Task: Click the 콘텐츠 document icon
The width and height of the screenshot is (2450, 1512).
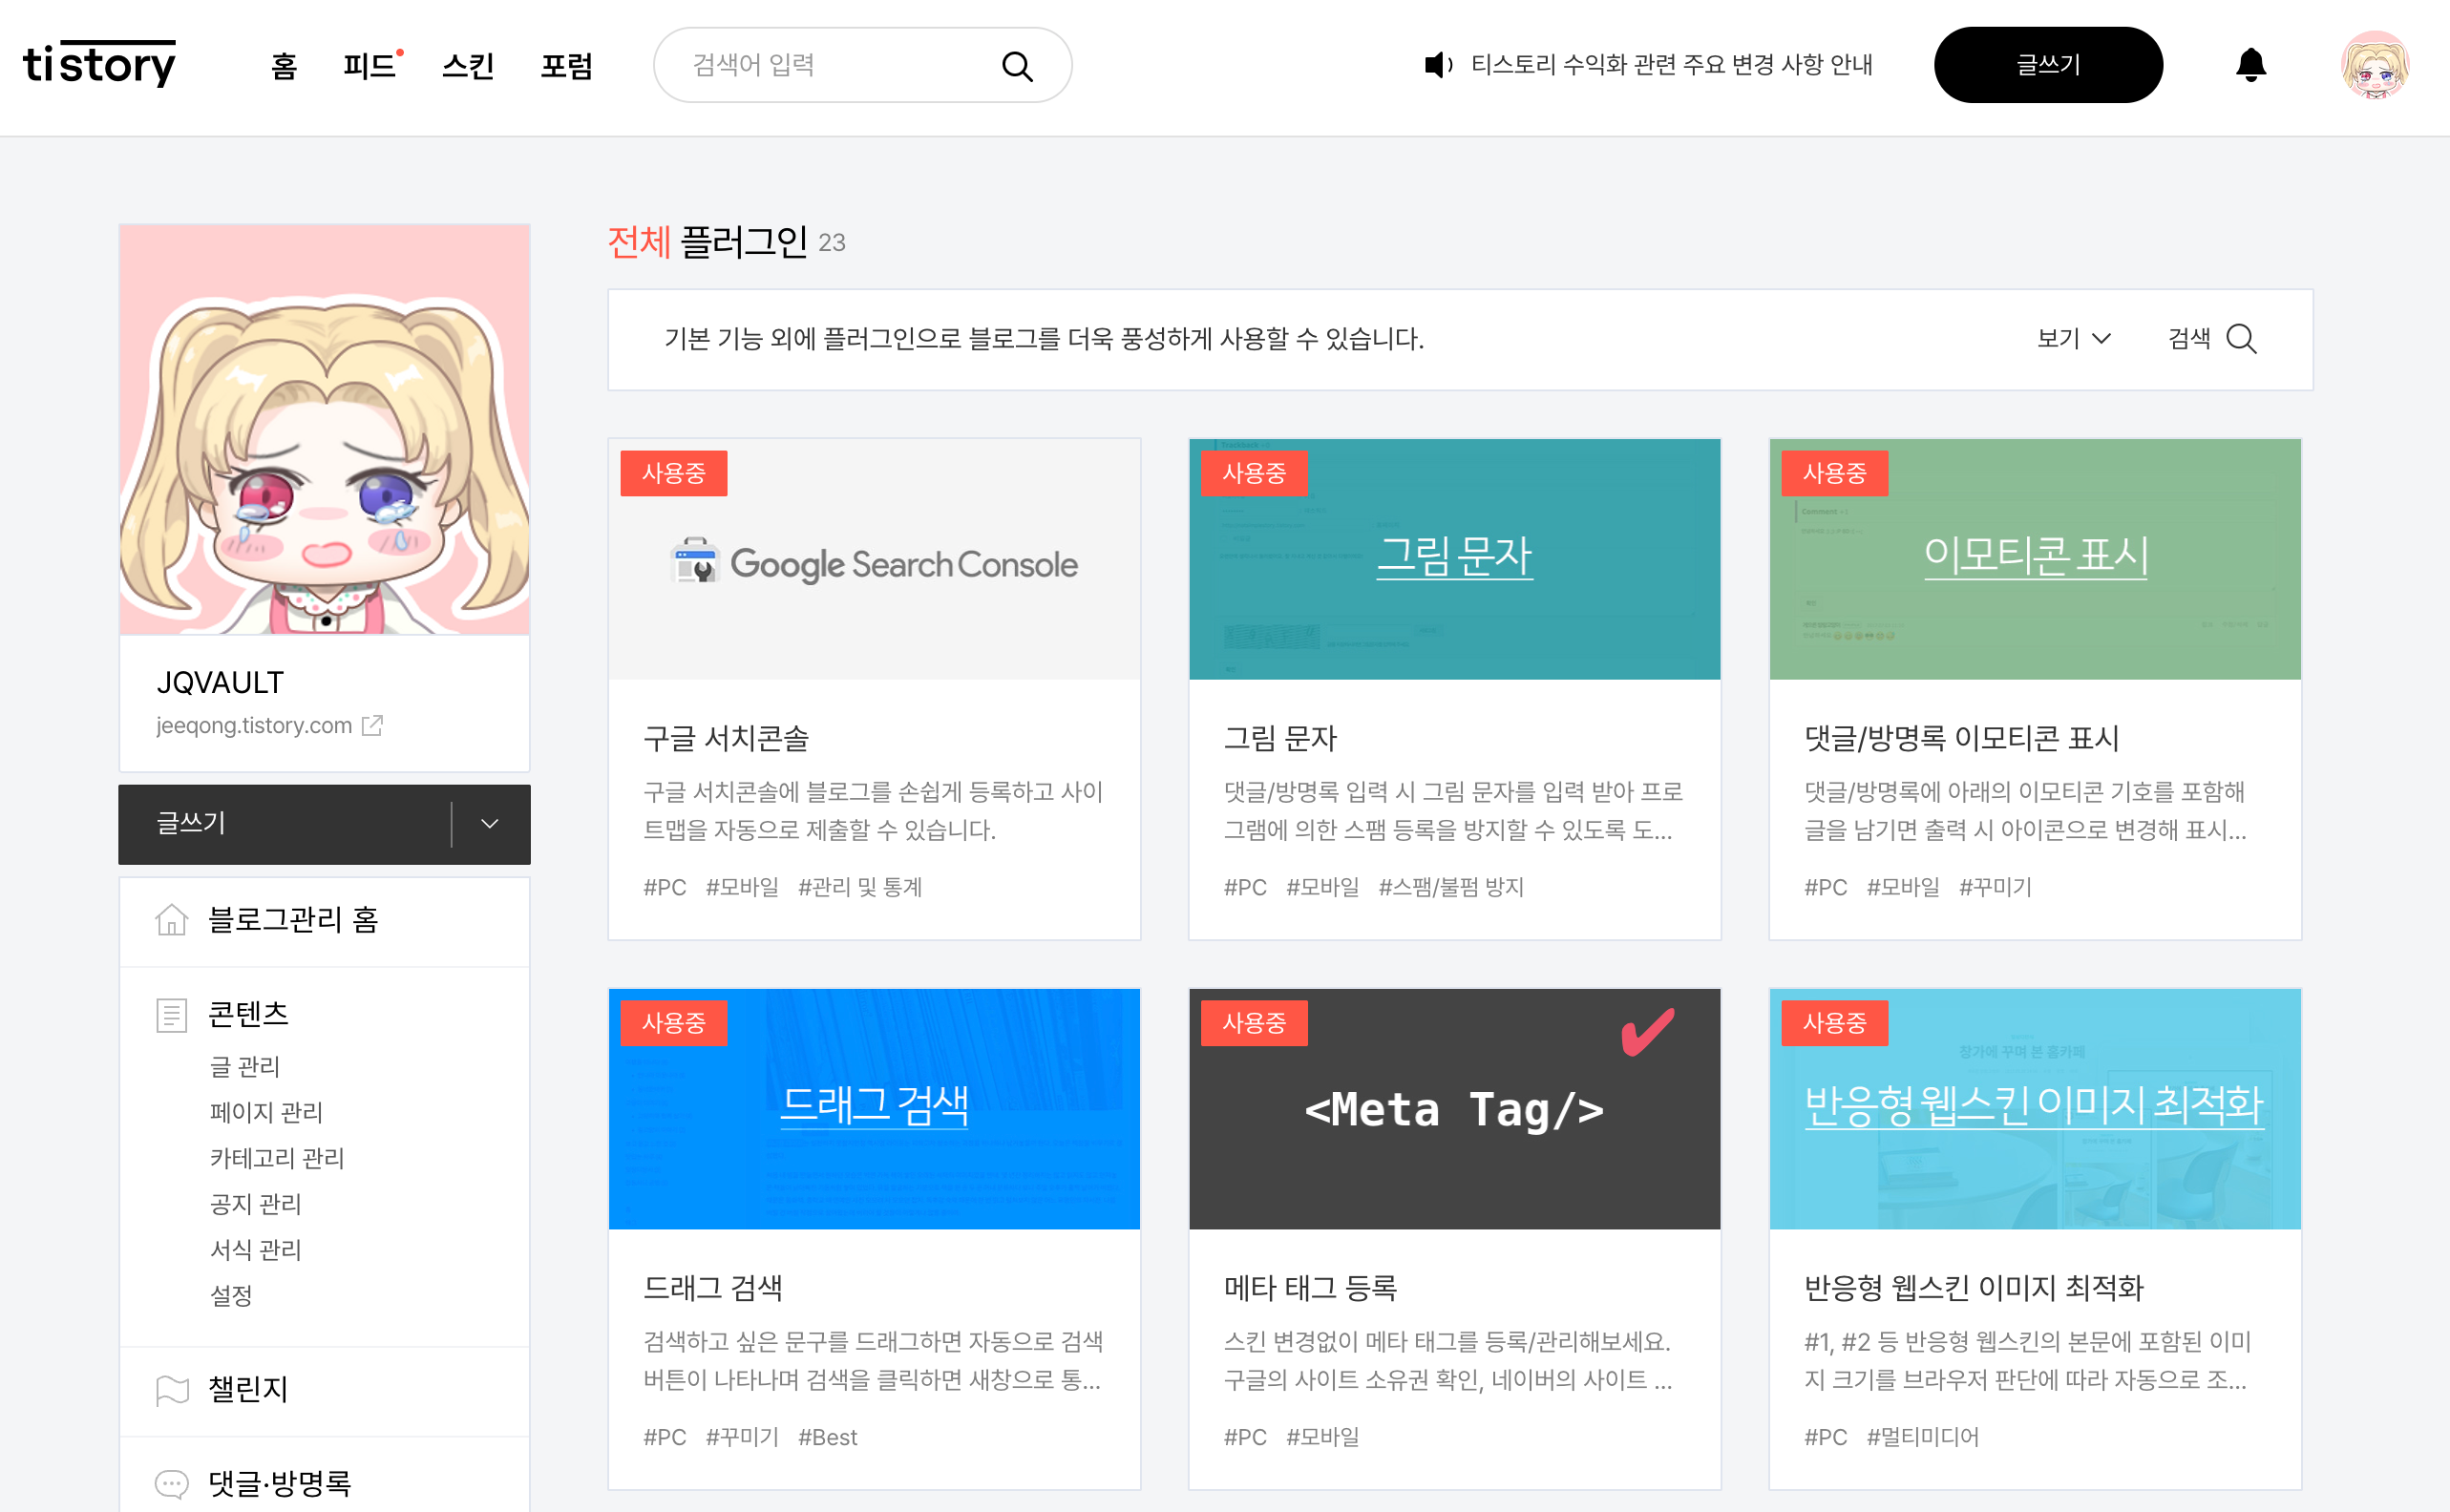Action: (172, 1015)
